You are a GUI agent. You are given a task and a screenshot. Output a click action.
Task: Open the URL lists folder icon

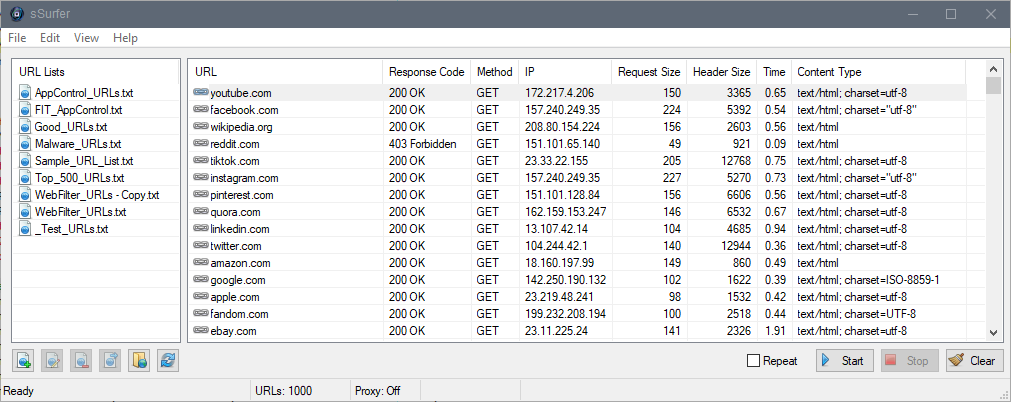139,361
